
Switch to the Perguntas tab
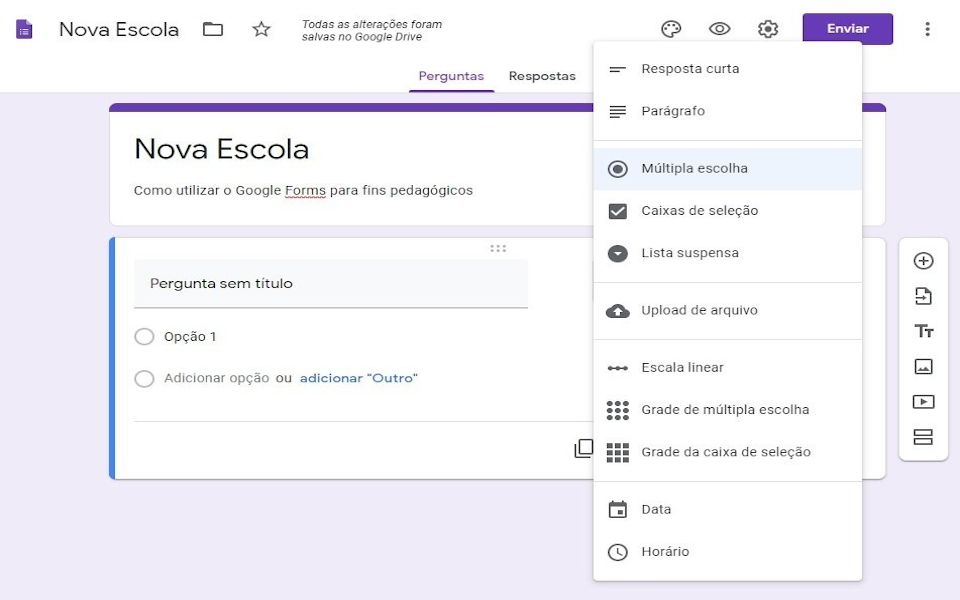pyautogui.click(x=451, y=76)
